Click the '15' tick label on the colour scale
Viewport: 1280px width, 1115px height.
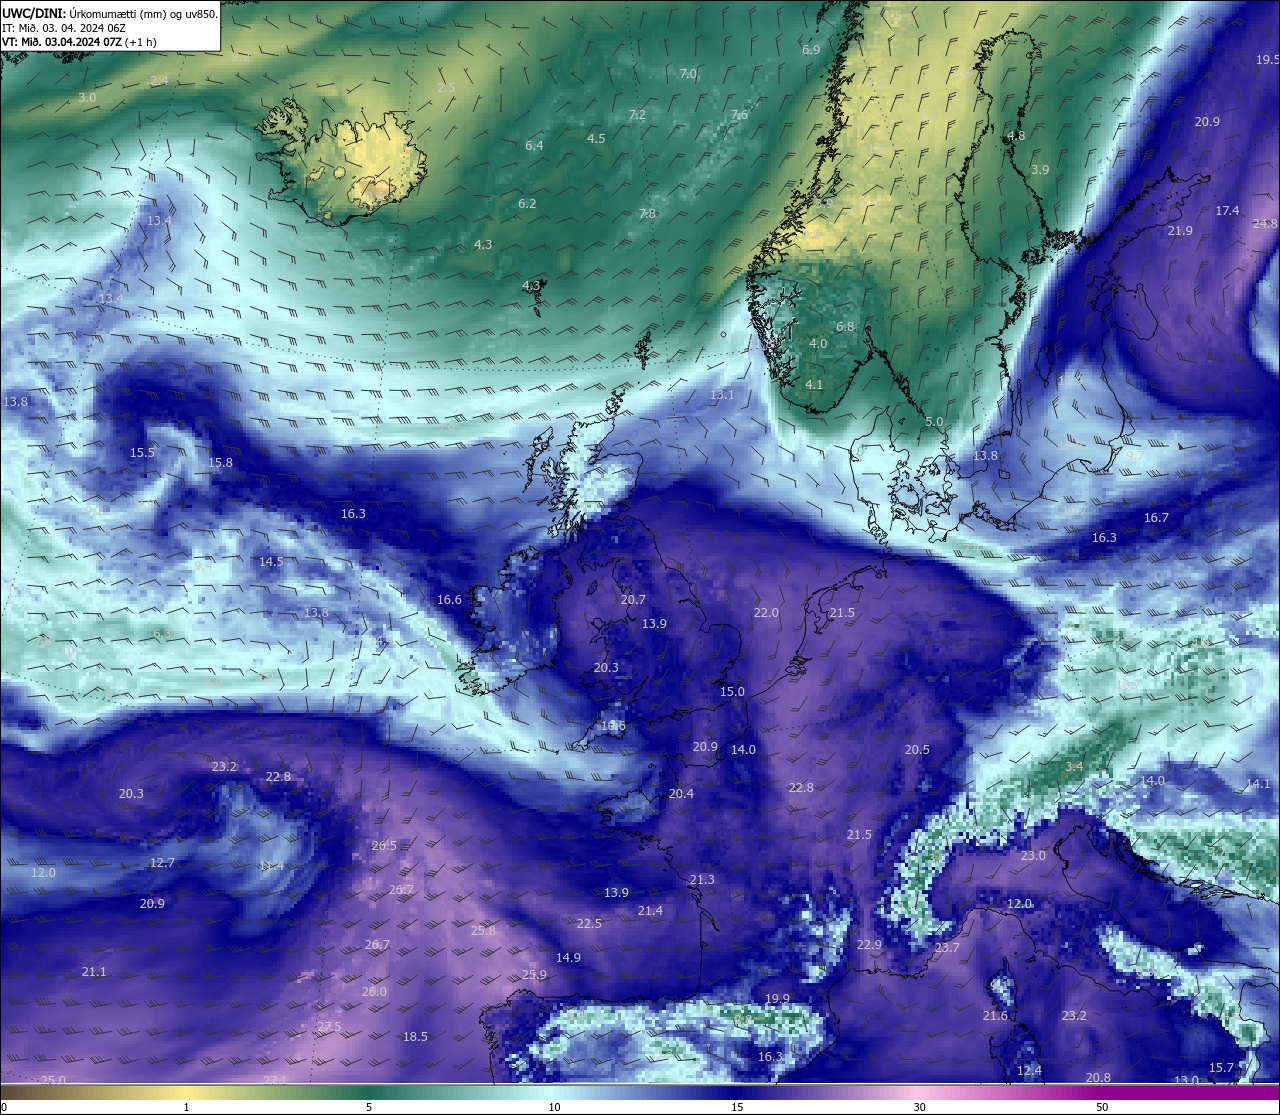(x=737, y=1107)
